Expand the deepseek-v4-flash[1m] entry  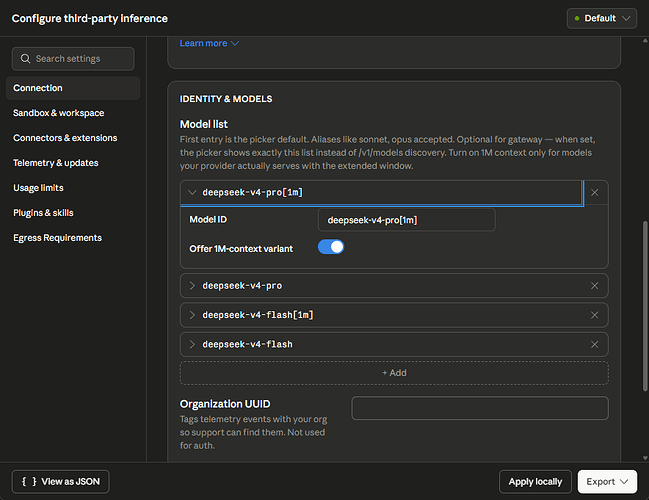coord(192,315)
